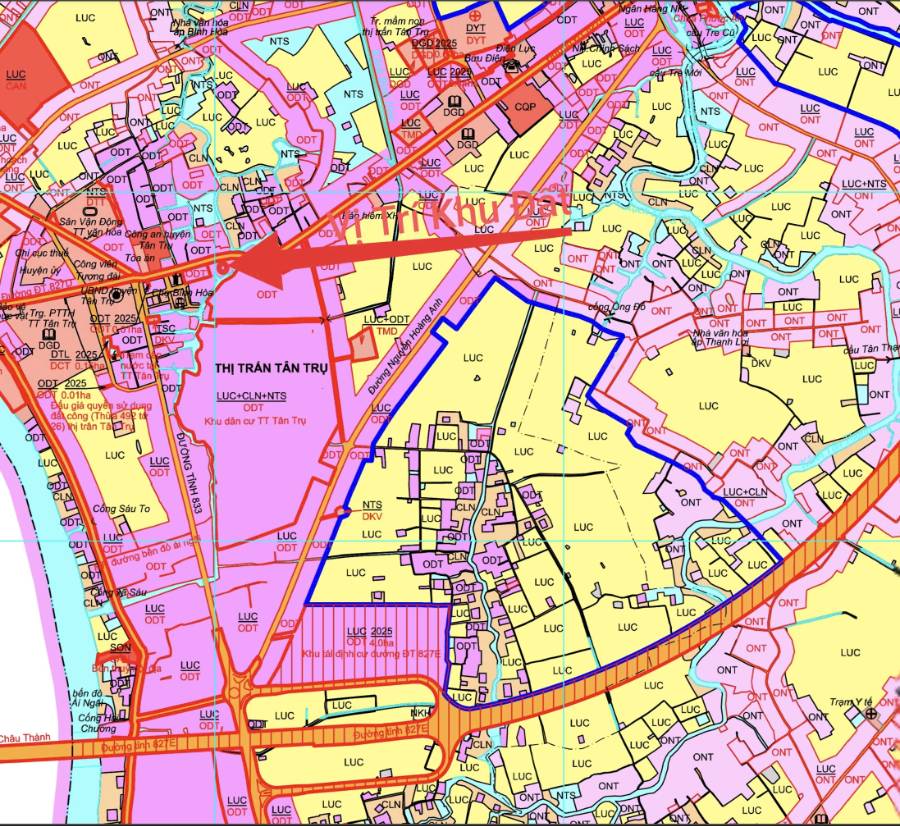
Task: Click the NH. Chính Sách label
Action: click(606, 48)
